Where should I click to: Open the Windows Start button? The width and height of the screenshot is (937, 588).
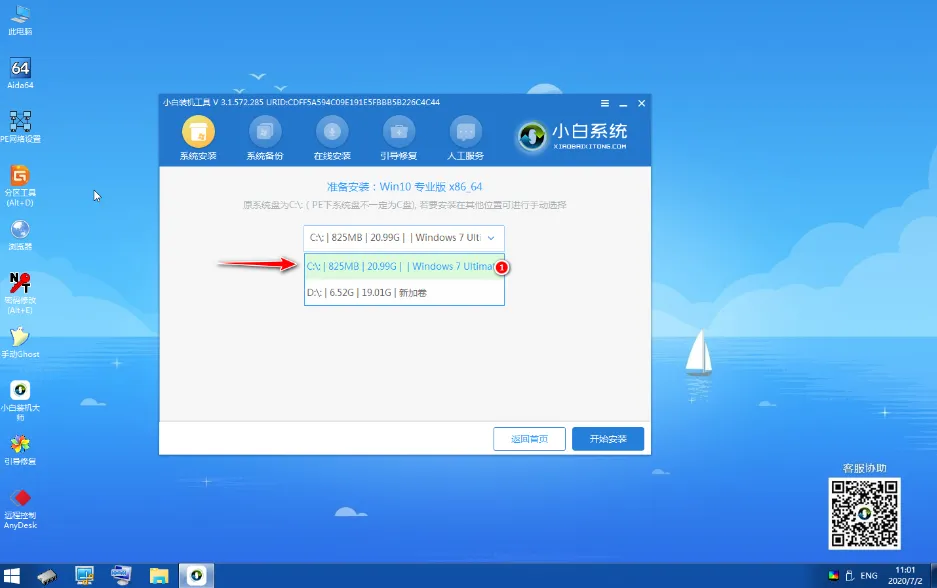(x=11, y=575)
